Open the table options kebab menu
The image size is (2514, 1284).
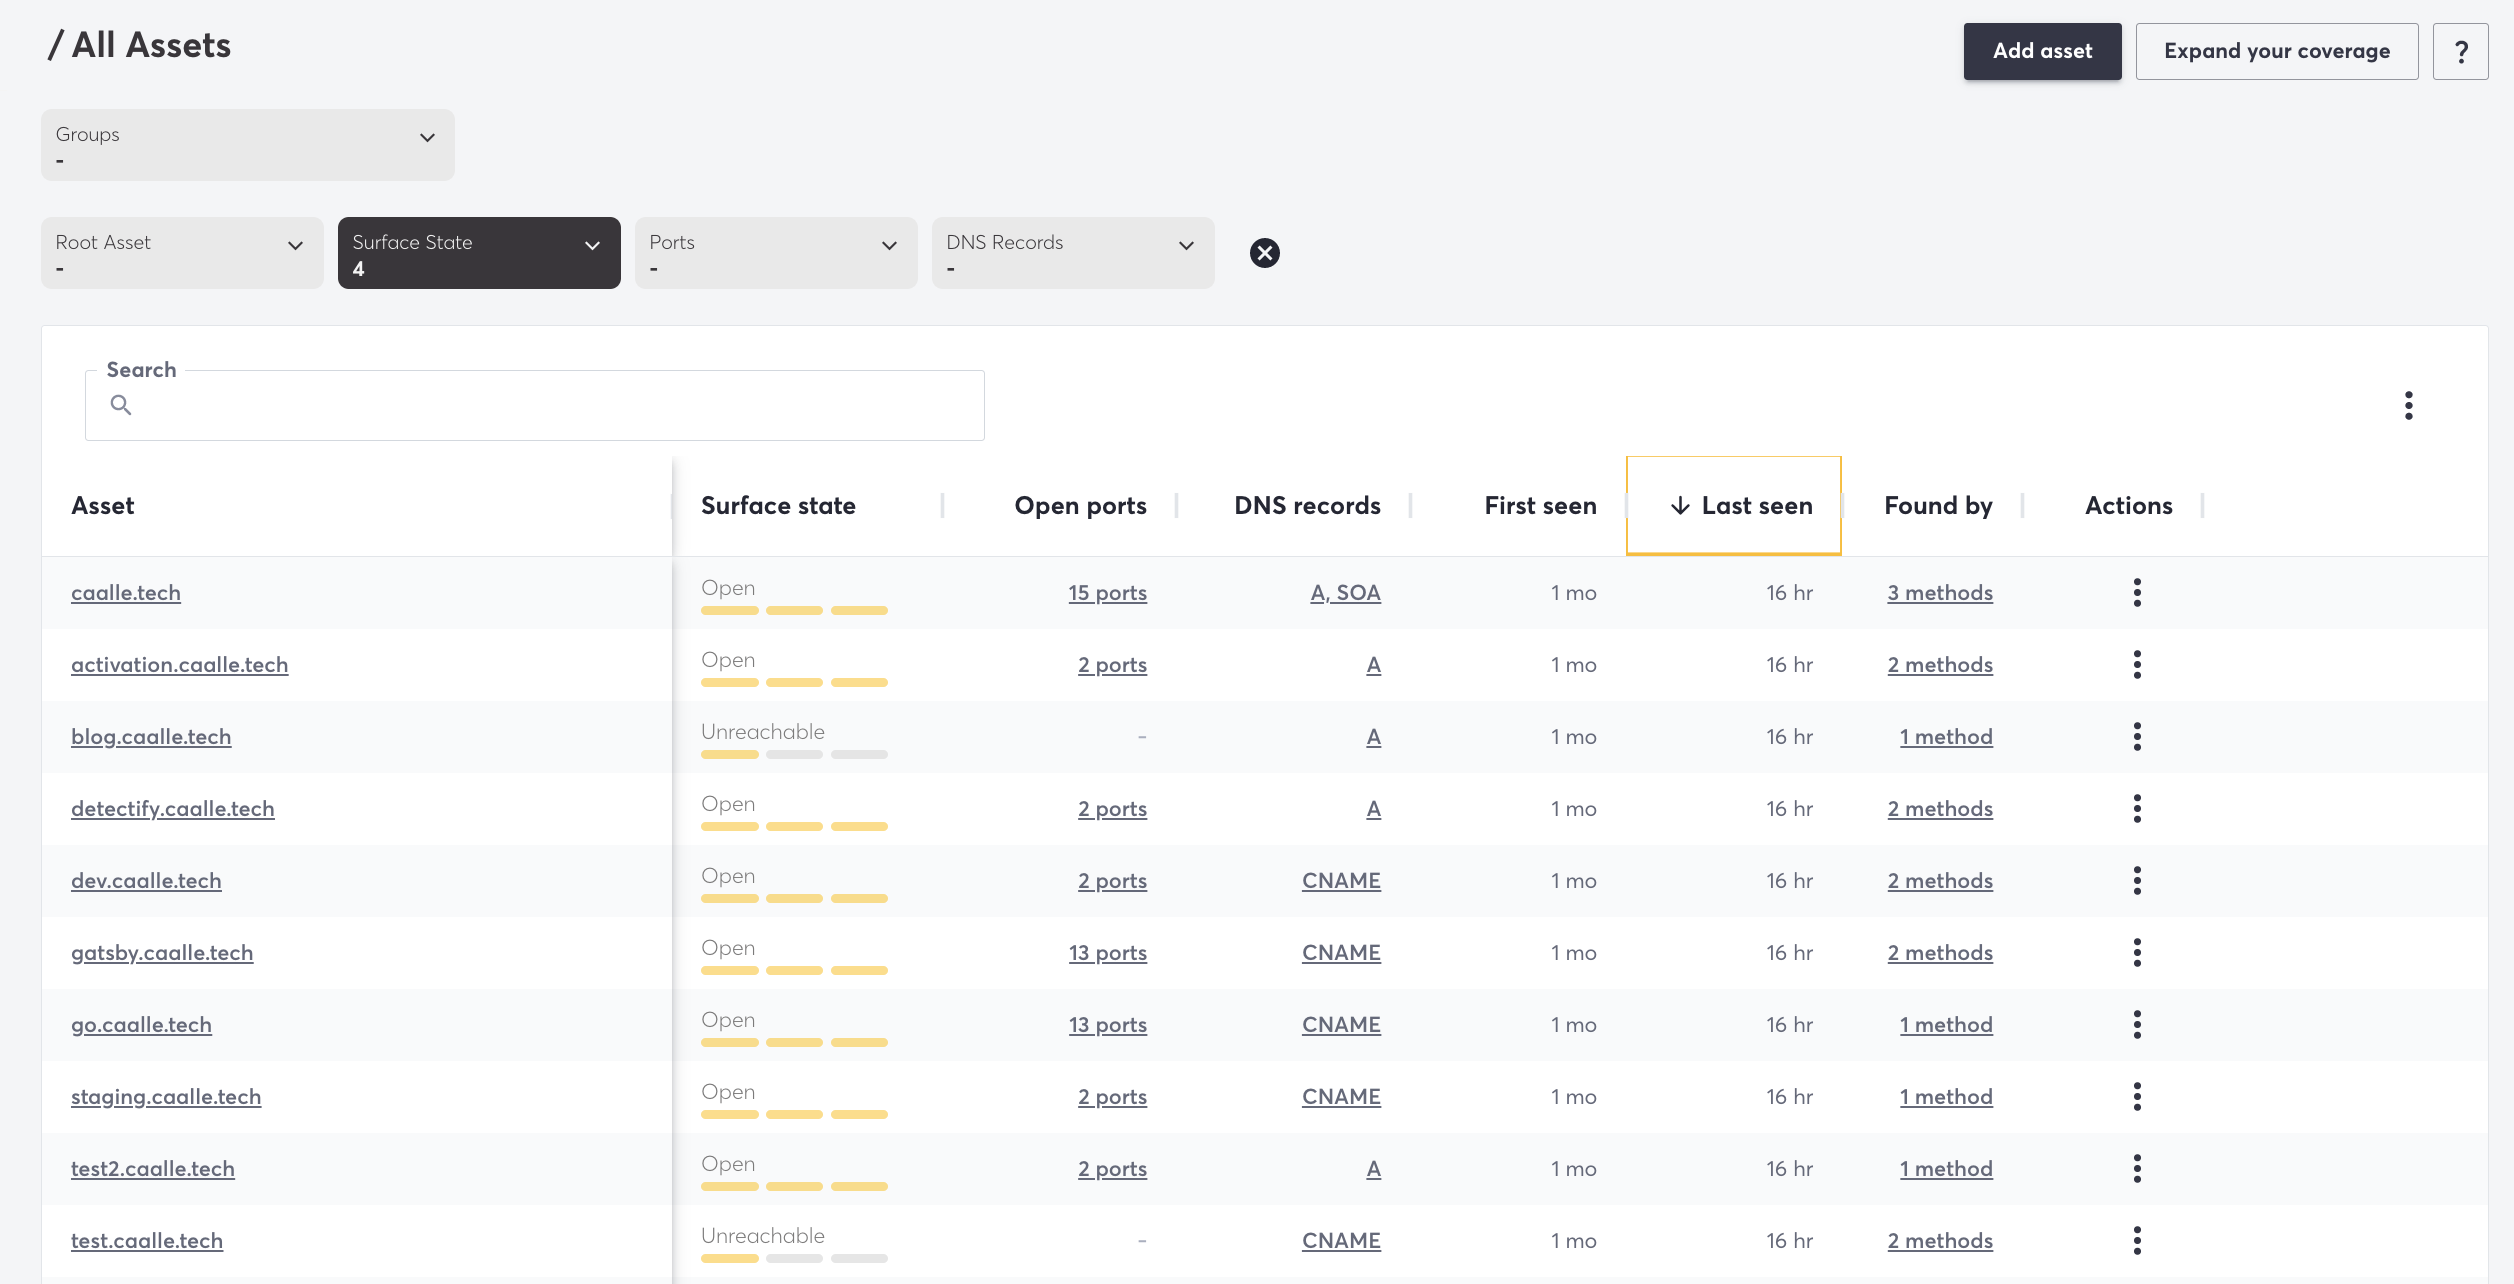click(2408, 405)
